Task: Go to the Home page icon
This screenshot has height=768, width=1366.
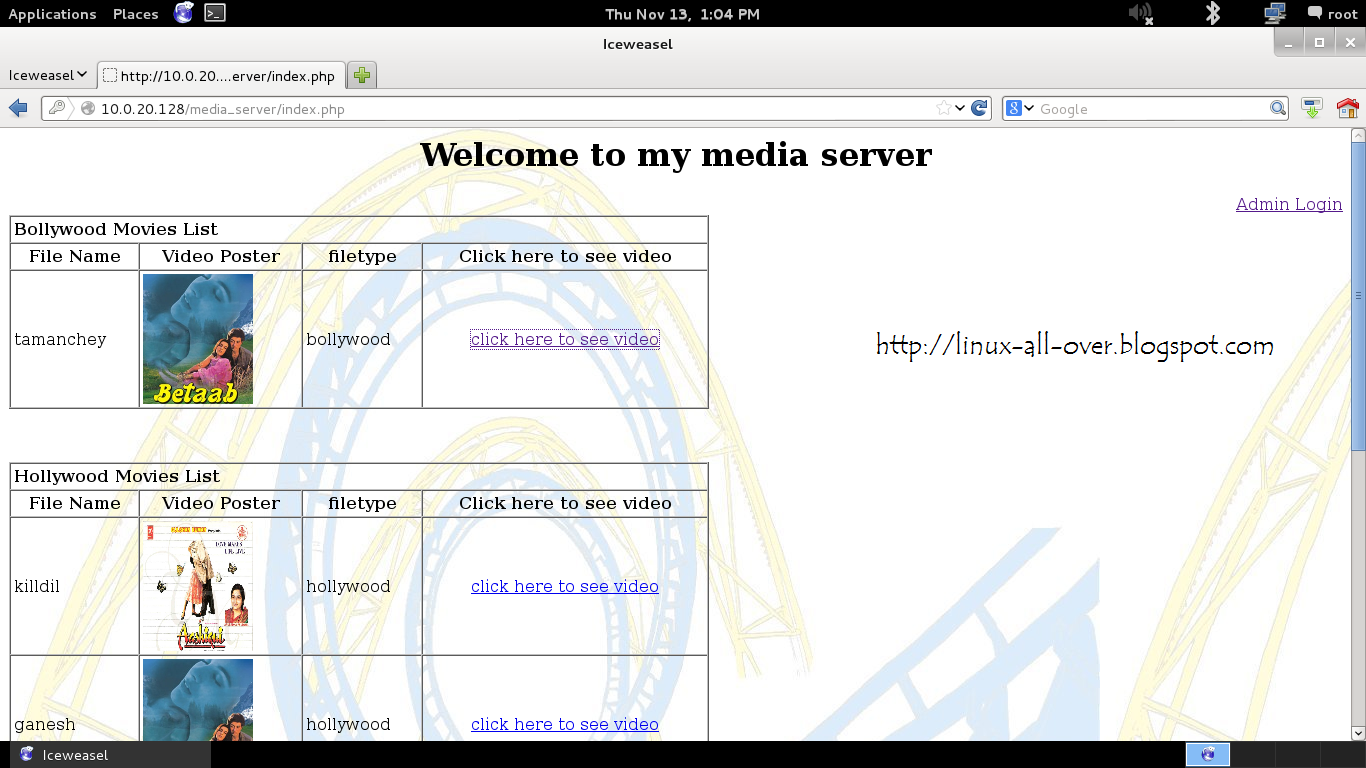Action: point(1347,108)
